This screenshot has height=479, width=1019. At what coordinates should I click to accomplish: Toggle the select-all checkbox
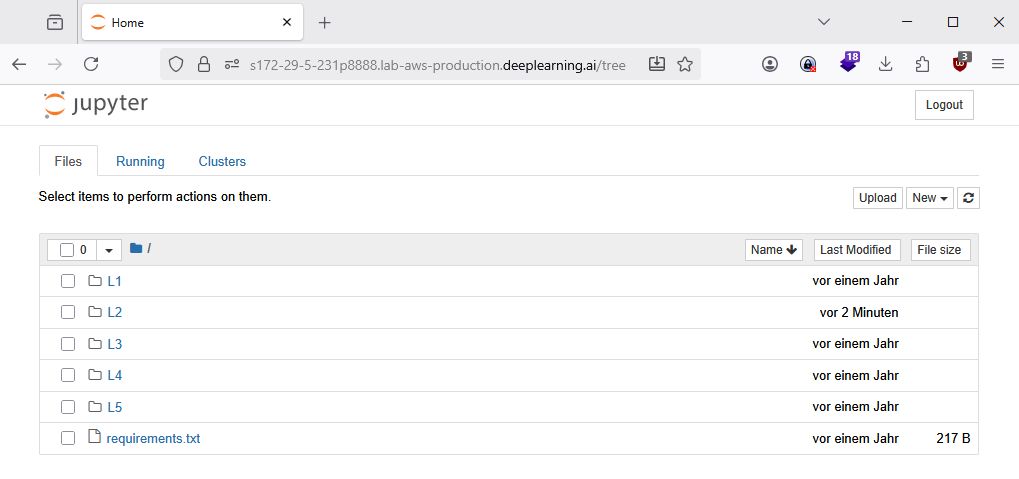(x=67, y=250)
